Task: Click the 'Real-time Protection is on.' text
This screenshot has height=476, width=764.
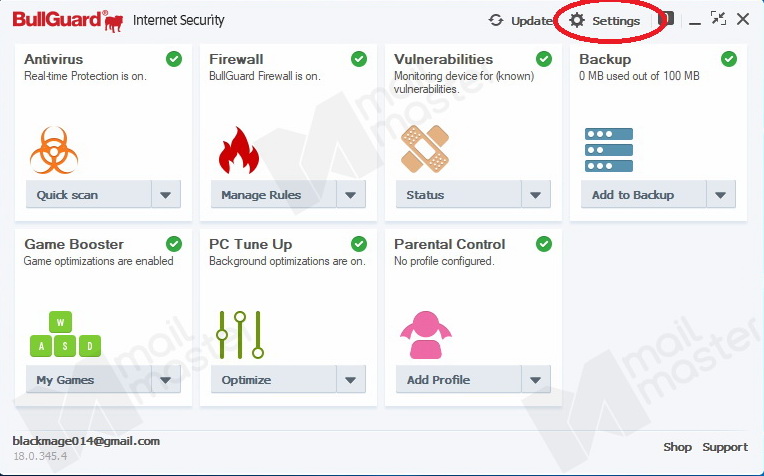Action: tap(85, 76)
